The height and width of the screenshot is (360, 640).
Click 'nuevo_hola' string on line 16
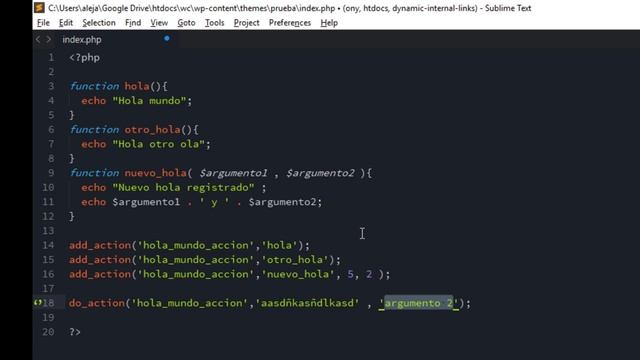298,274
